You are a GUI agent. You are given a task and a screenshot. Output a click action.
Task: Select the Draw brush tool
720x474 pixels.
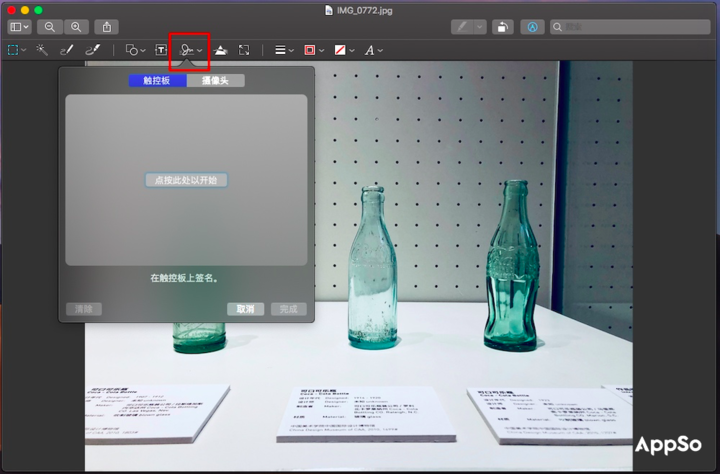tap(93, 49)
